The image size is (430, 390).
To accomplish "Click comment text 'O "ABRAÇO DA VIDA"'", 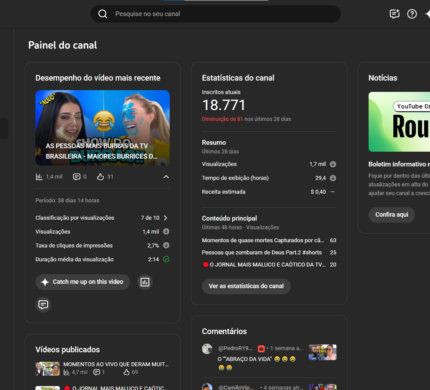I will click(x=245, y=359).
